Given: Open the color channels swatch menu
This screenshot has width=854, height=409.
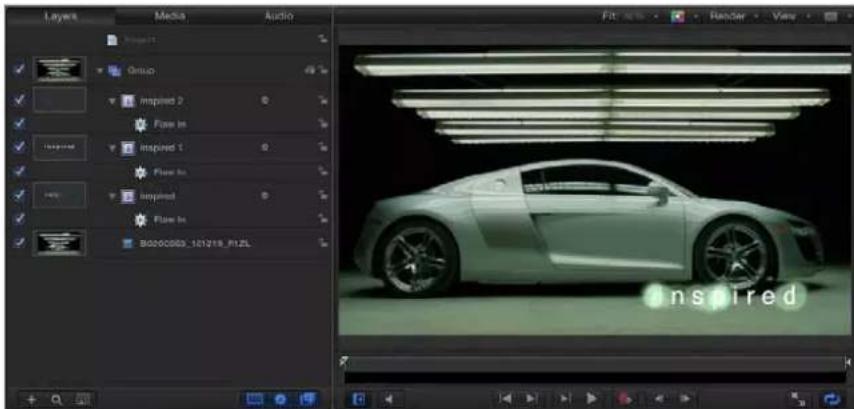Looking at the screenshot, I should pos(680,17).
